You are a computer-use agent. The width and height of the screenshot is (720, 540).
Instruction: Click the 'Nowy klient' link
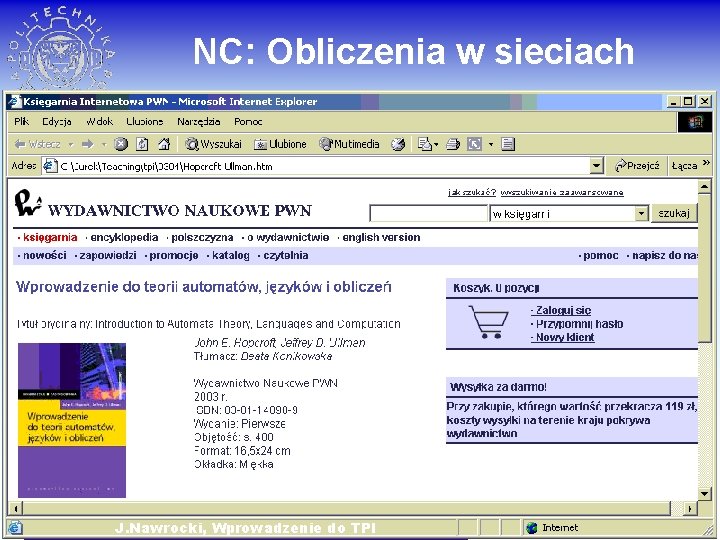tap(565, 338)
